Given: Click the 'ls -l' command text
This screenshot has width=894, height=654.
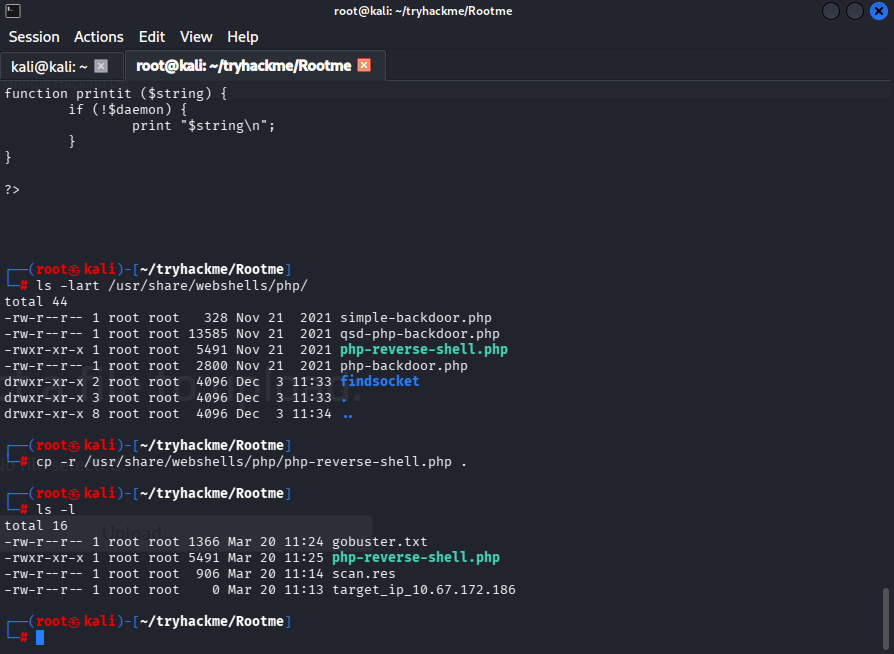Looking at the screenshot, I should click(x=55, y=510).
